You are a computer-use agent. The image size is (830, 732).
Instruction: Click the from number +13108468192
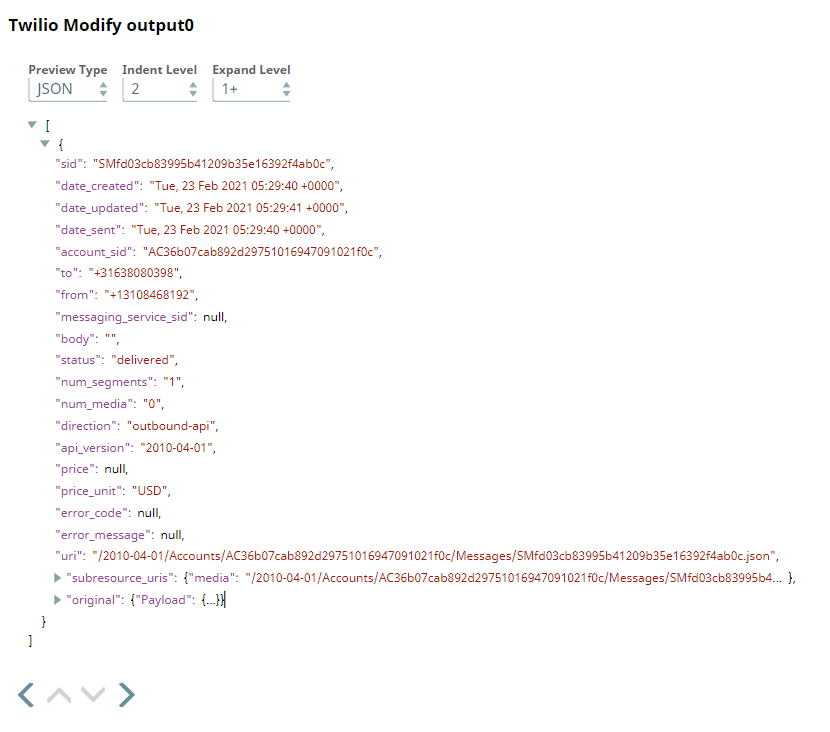click(149, 295)
